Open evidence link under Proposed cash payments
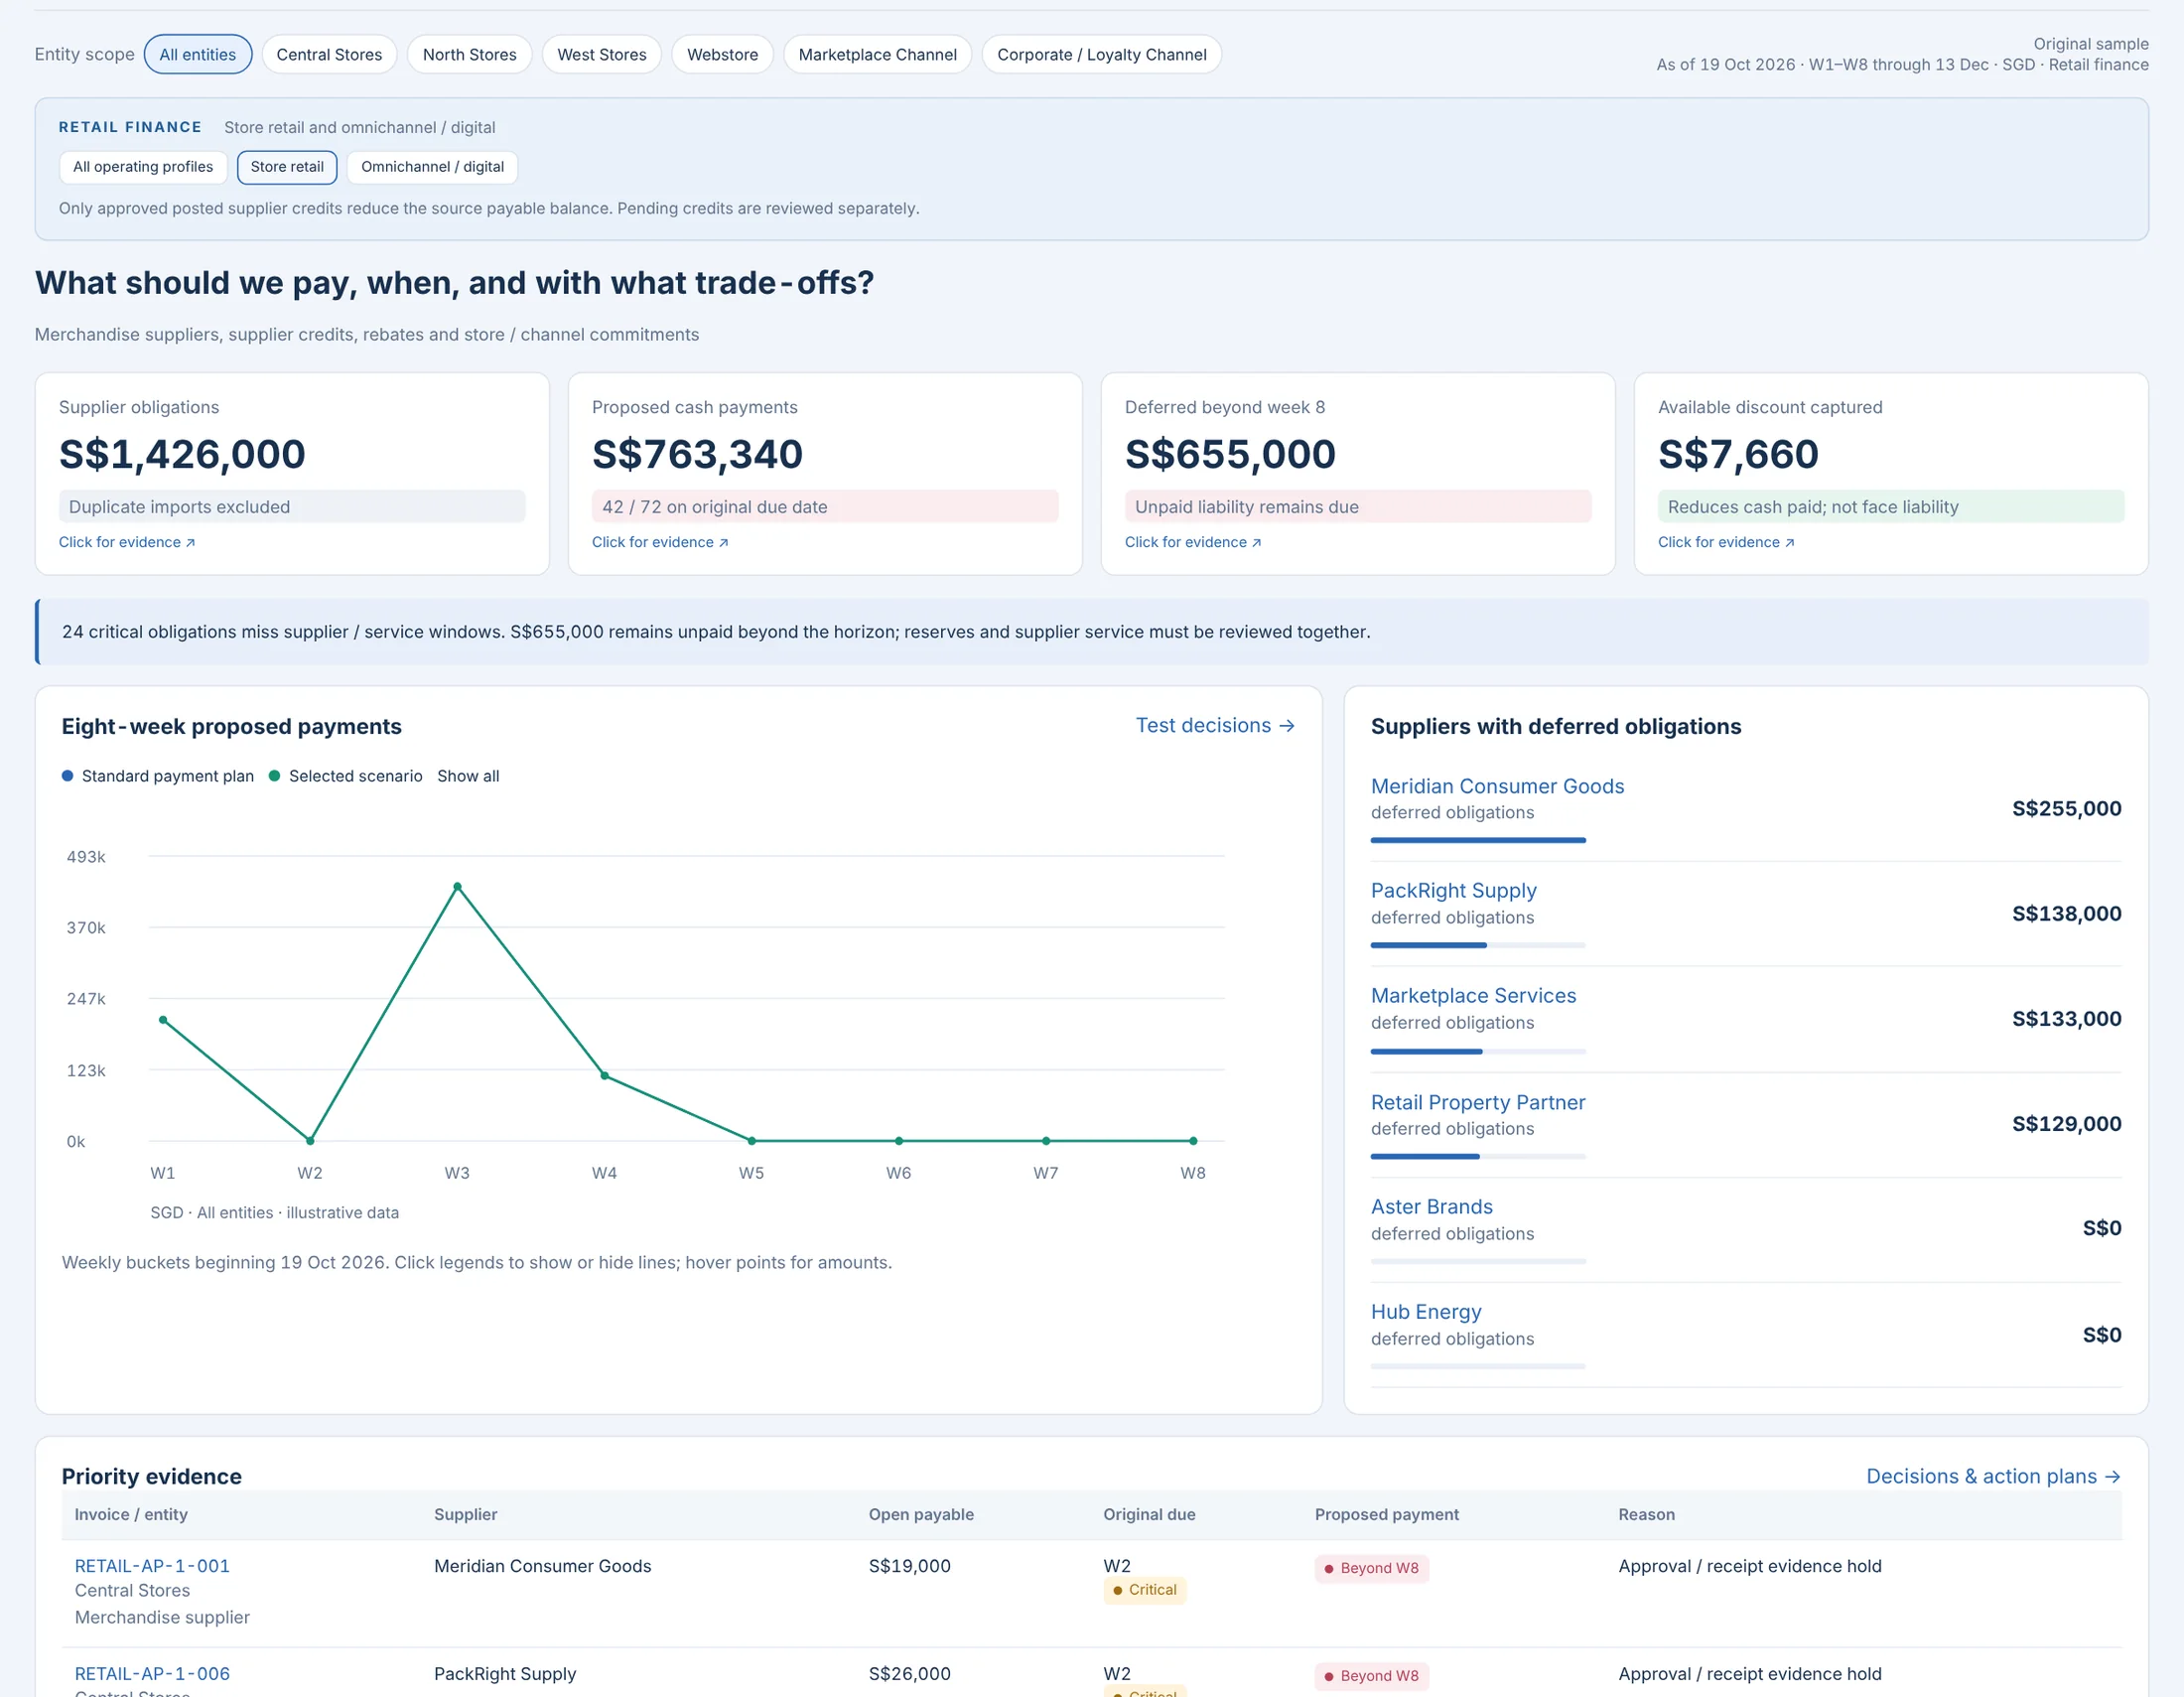2184x1697 pixels. (x=660, y=542)
